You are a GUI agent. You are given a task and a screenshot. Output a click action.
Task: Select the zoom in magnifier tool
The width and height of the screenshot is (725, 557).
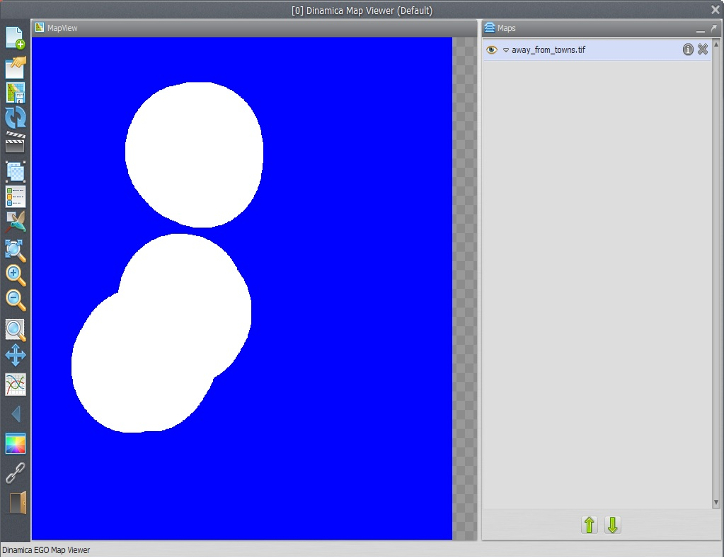coord(15,275)
